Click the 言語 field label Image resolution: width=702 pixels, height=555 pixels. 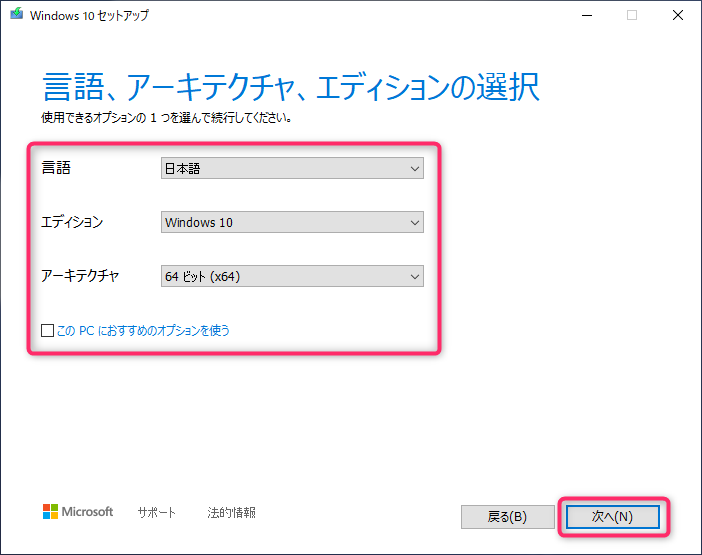pyautogui.click(x=56, y=168)
